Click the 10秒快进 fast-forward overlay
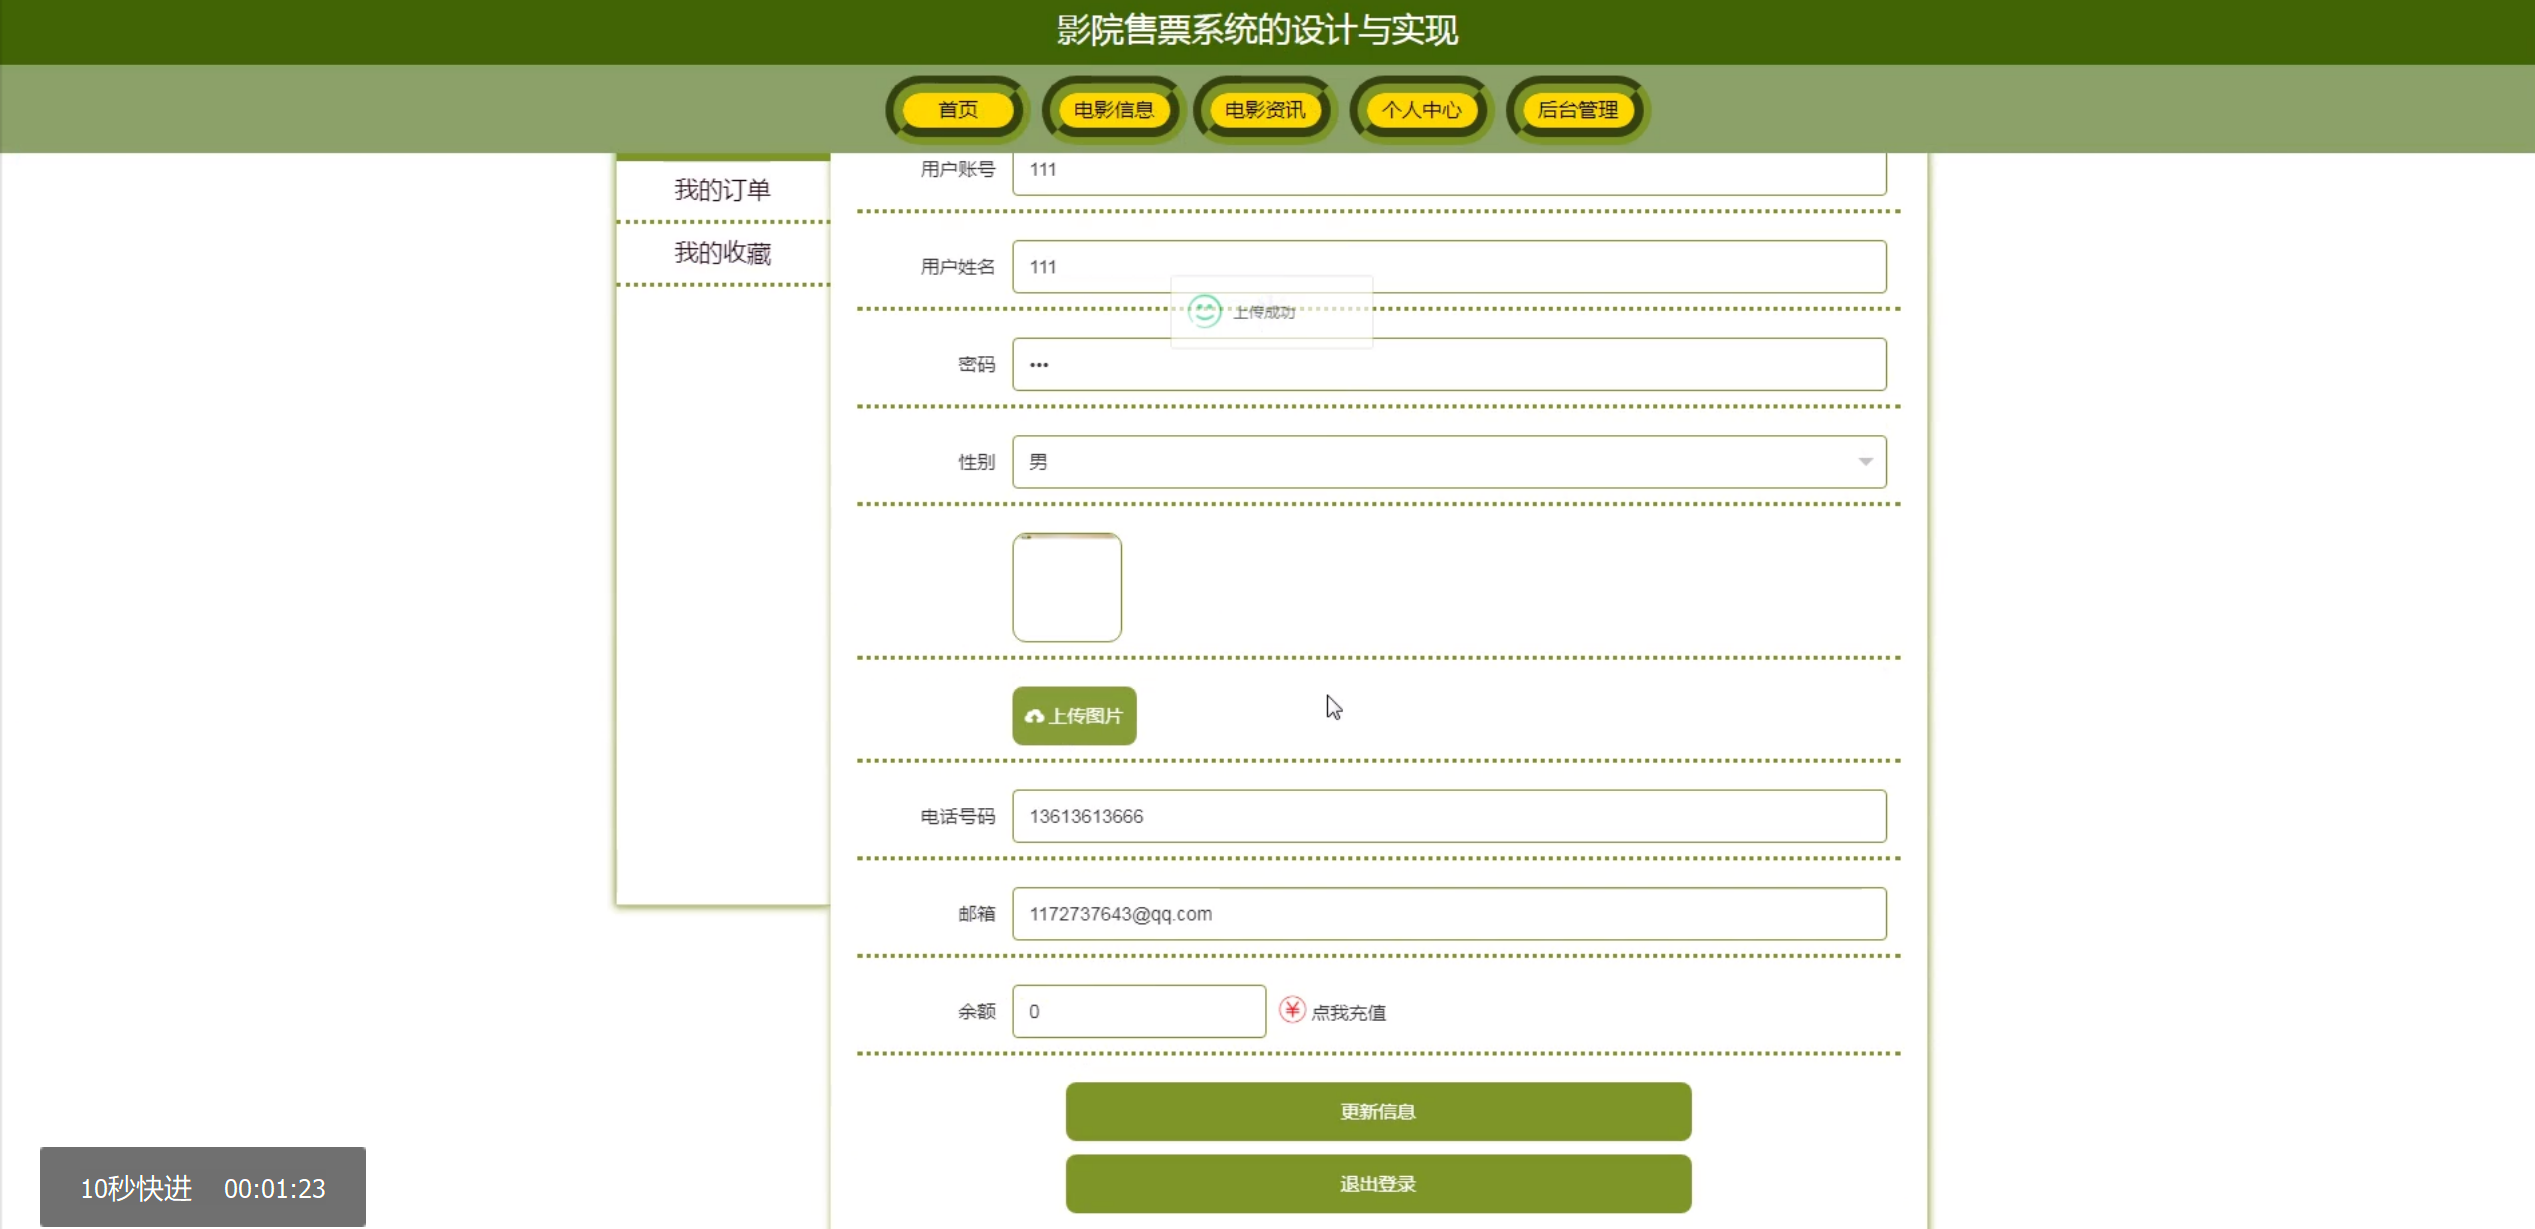The width and height of the screenshot is (2535, 1229). [136, 1188]
